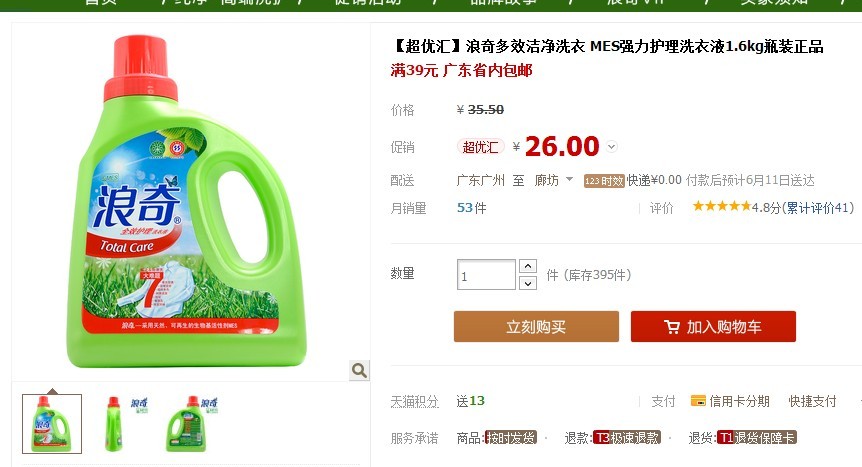This screenshot has height=467, width=862.
Task: Click the 123时效 delivery badge
Action: pyautogui.click(x=604, y=181)
